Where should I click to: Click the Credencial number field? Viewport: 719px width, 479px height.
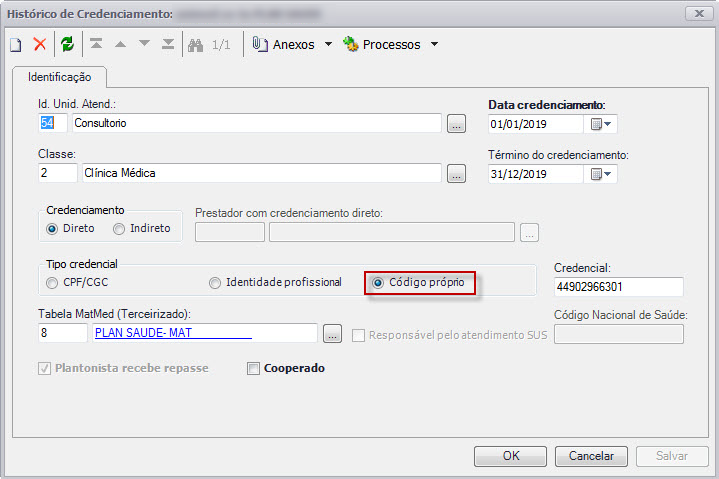coord(619,287)
